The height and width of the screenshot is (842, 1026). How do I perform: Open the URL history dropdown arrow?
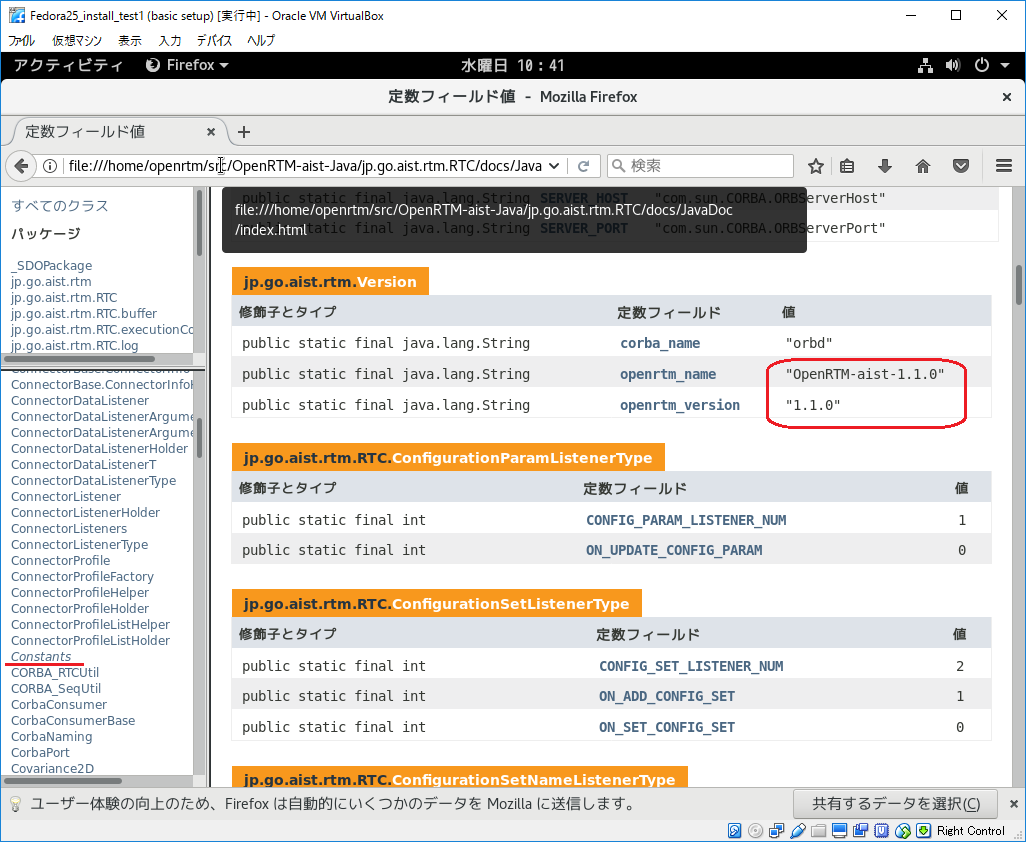point(554,166)
